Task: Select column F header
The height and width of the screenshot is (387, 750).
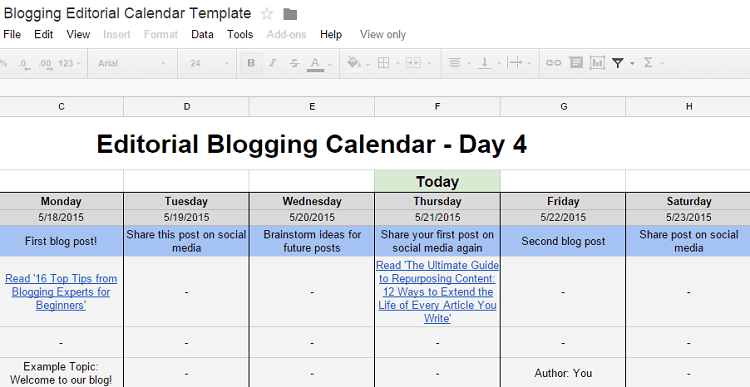Action: tap(437, 107)
